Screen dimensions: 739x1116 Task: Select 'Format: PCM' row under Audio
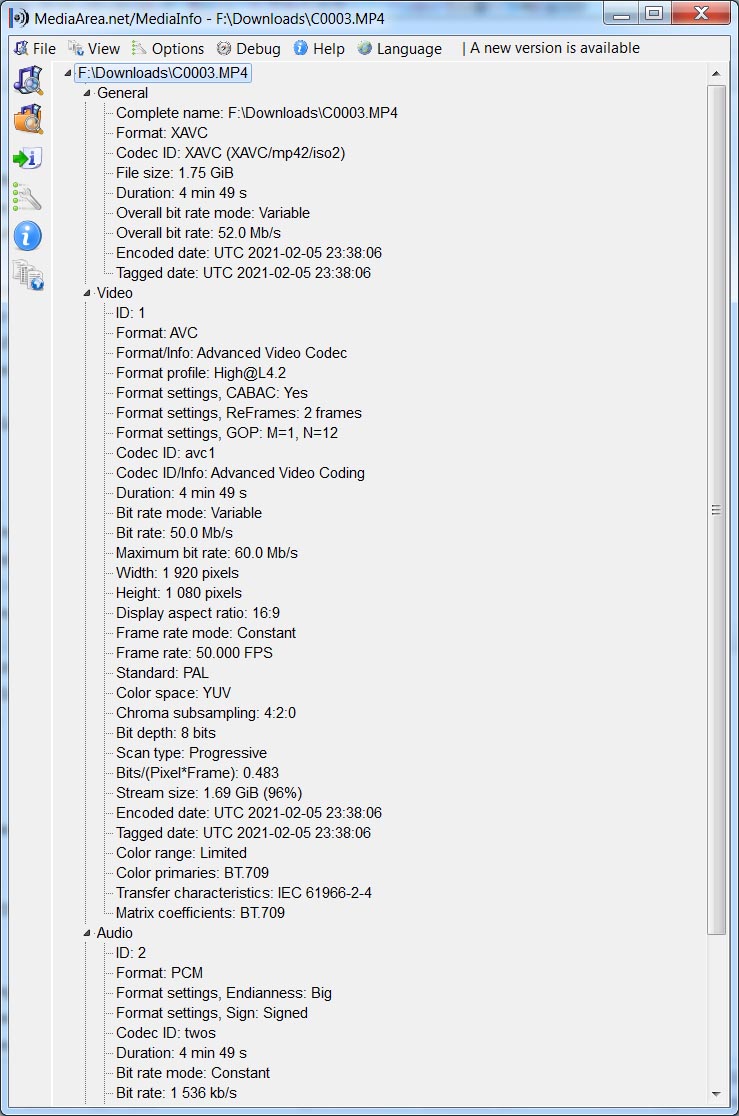coord(159,973)
